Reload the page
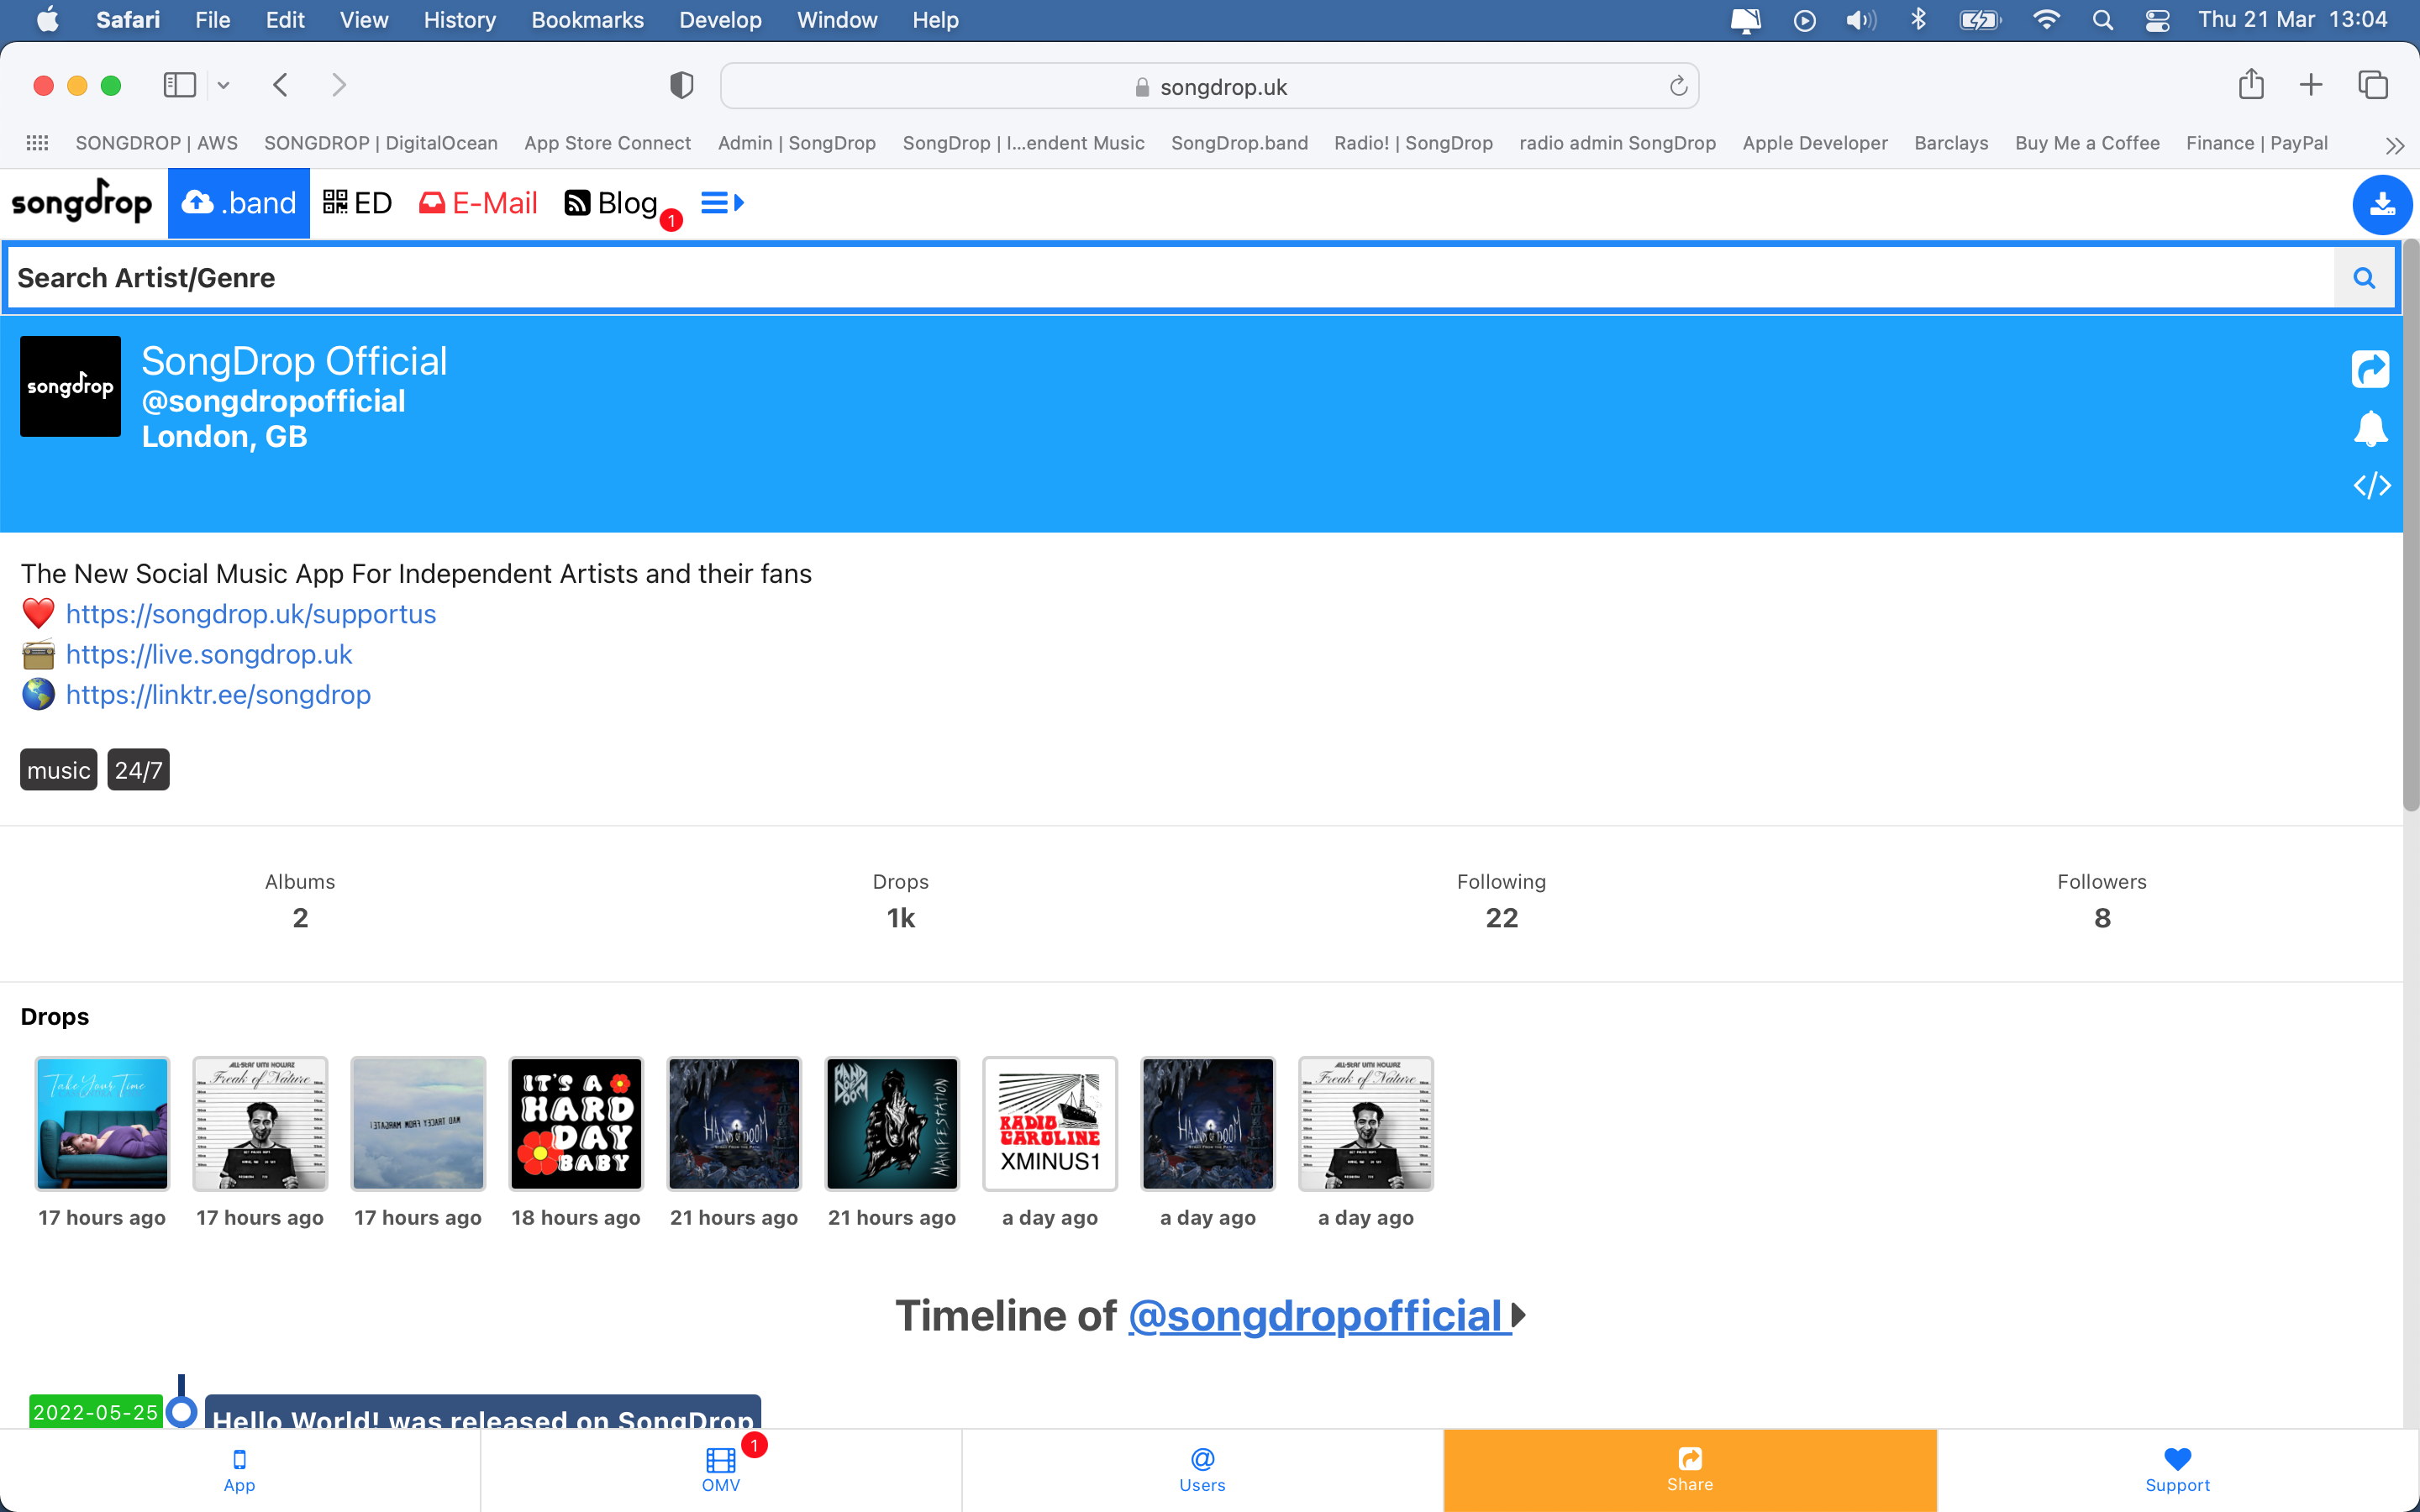Screen dimensions: 2420x1512 [x=1678, y=86]
